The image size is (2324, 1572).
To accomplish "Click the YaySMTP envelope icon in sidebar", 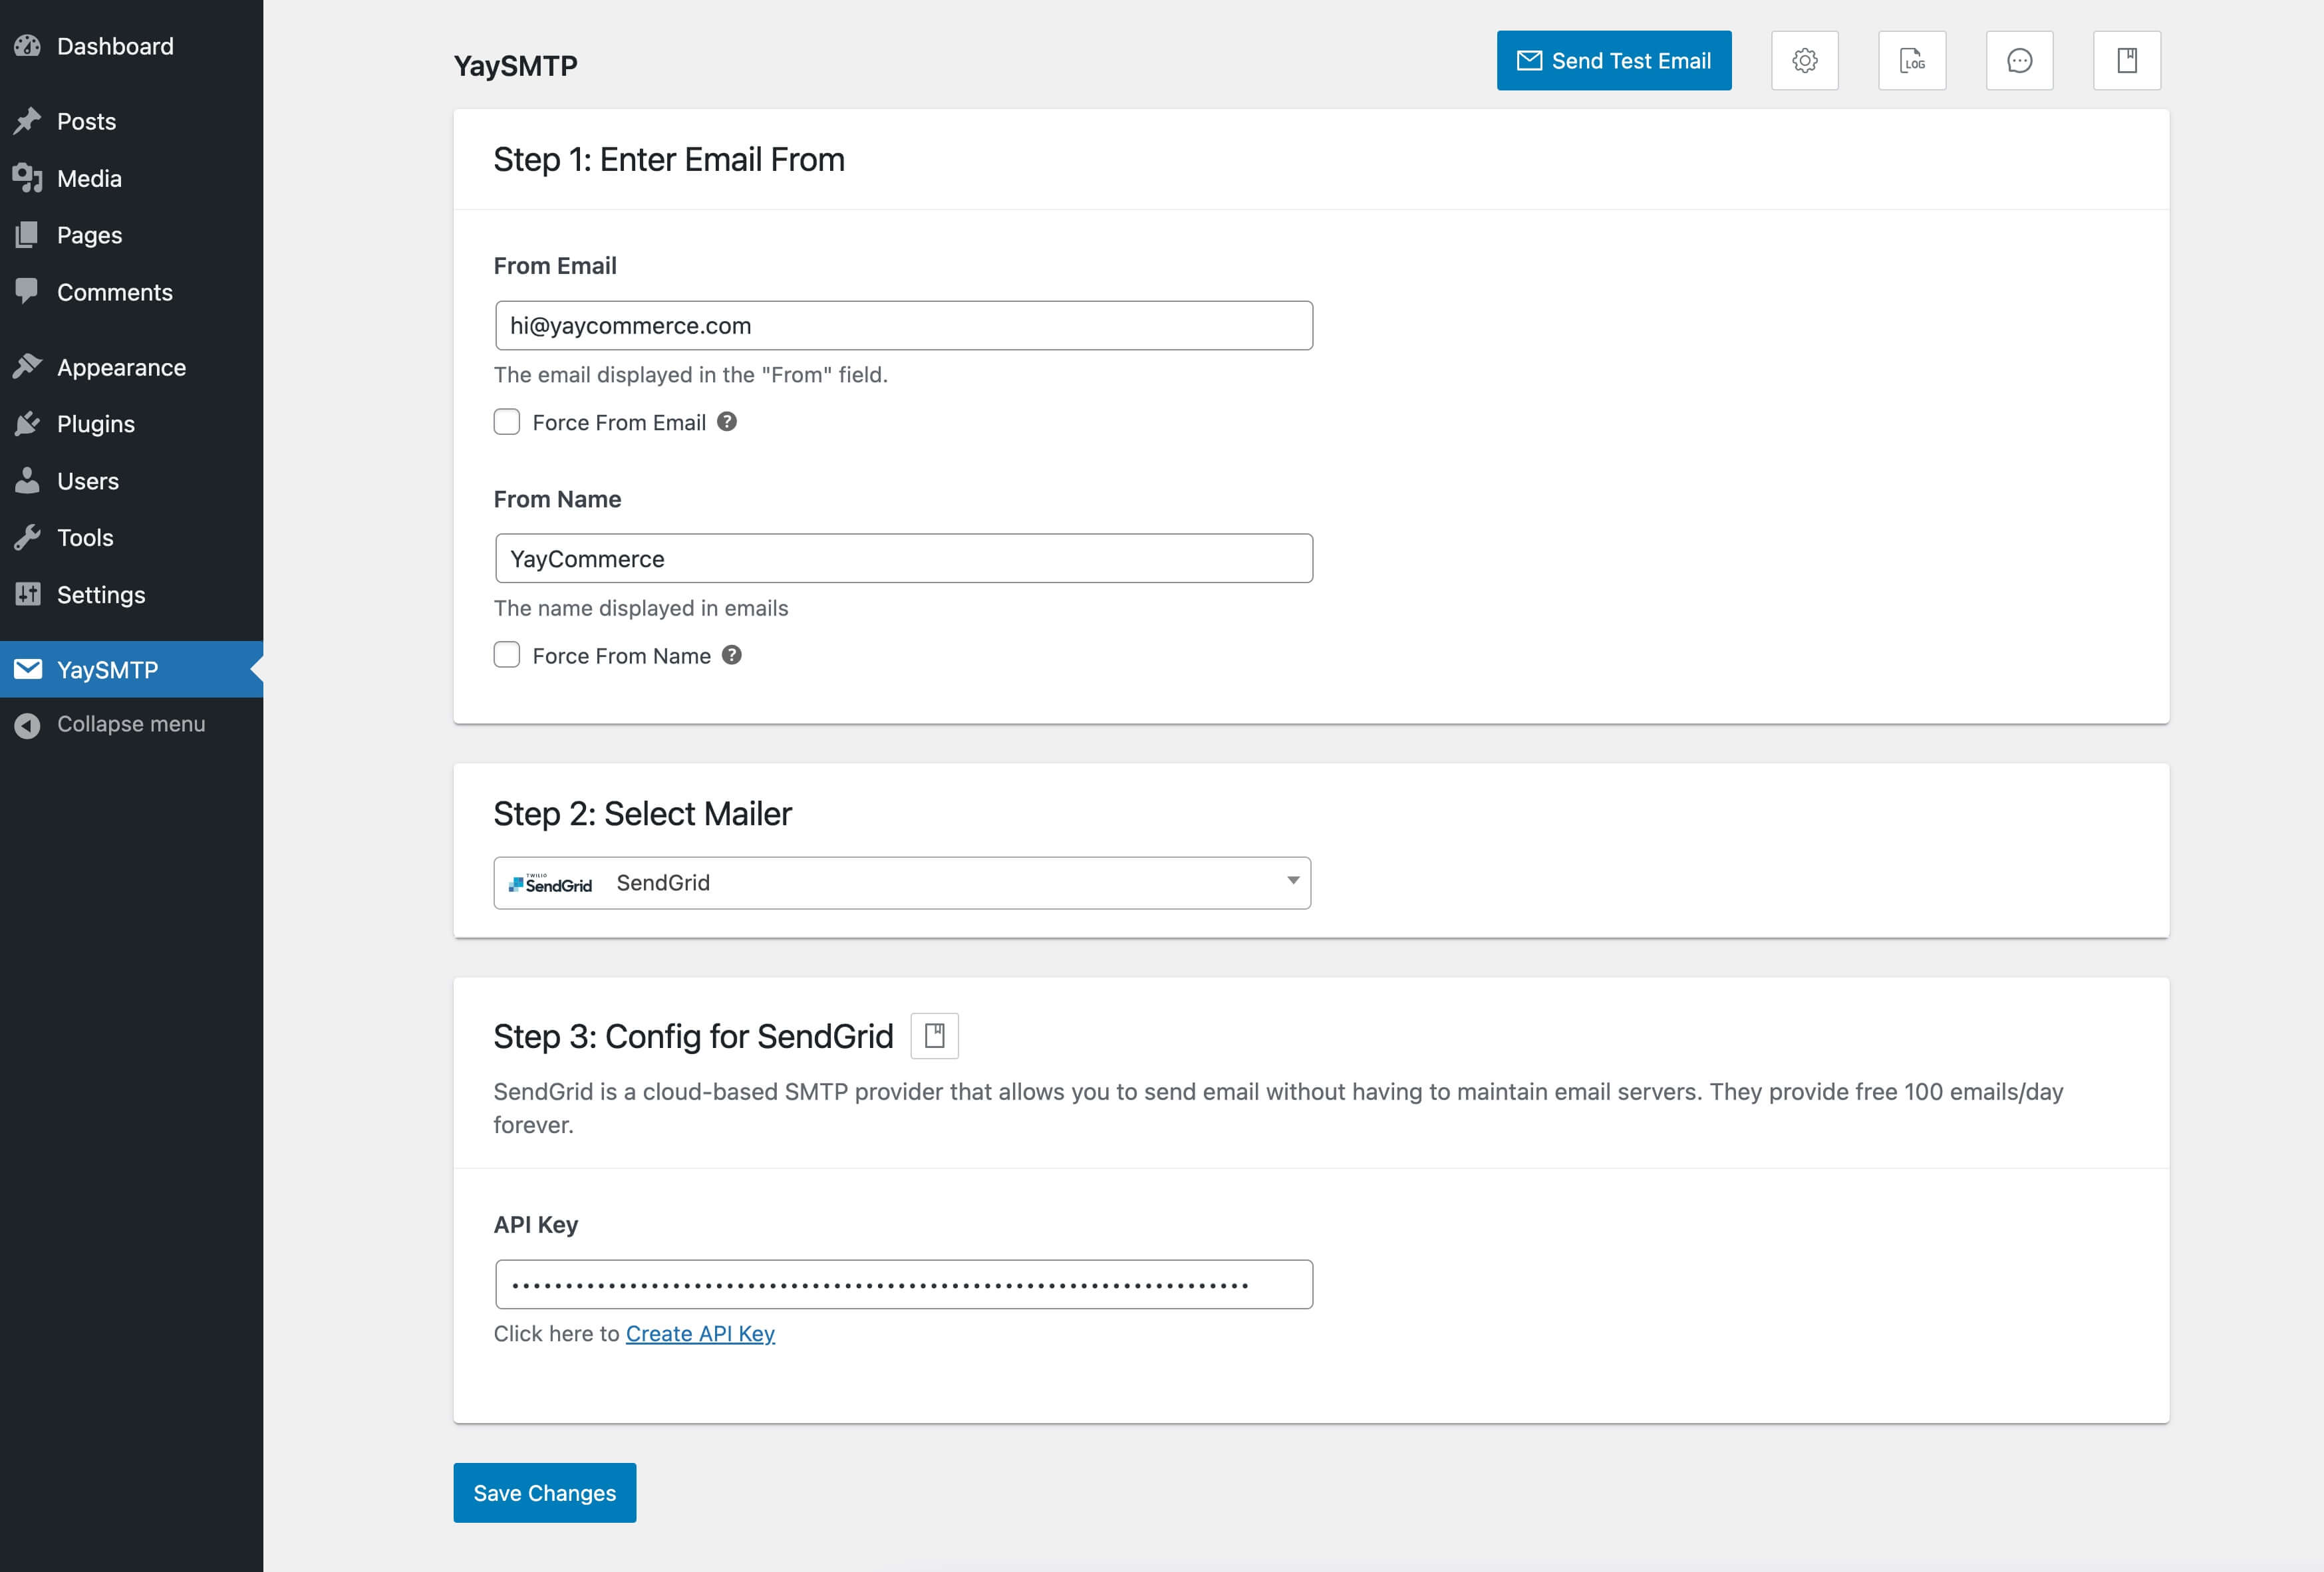I will [28, 669].
